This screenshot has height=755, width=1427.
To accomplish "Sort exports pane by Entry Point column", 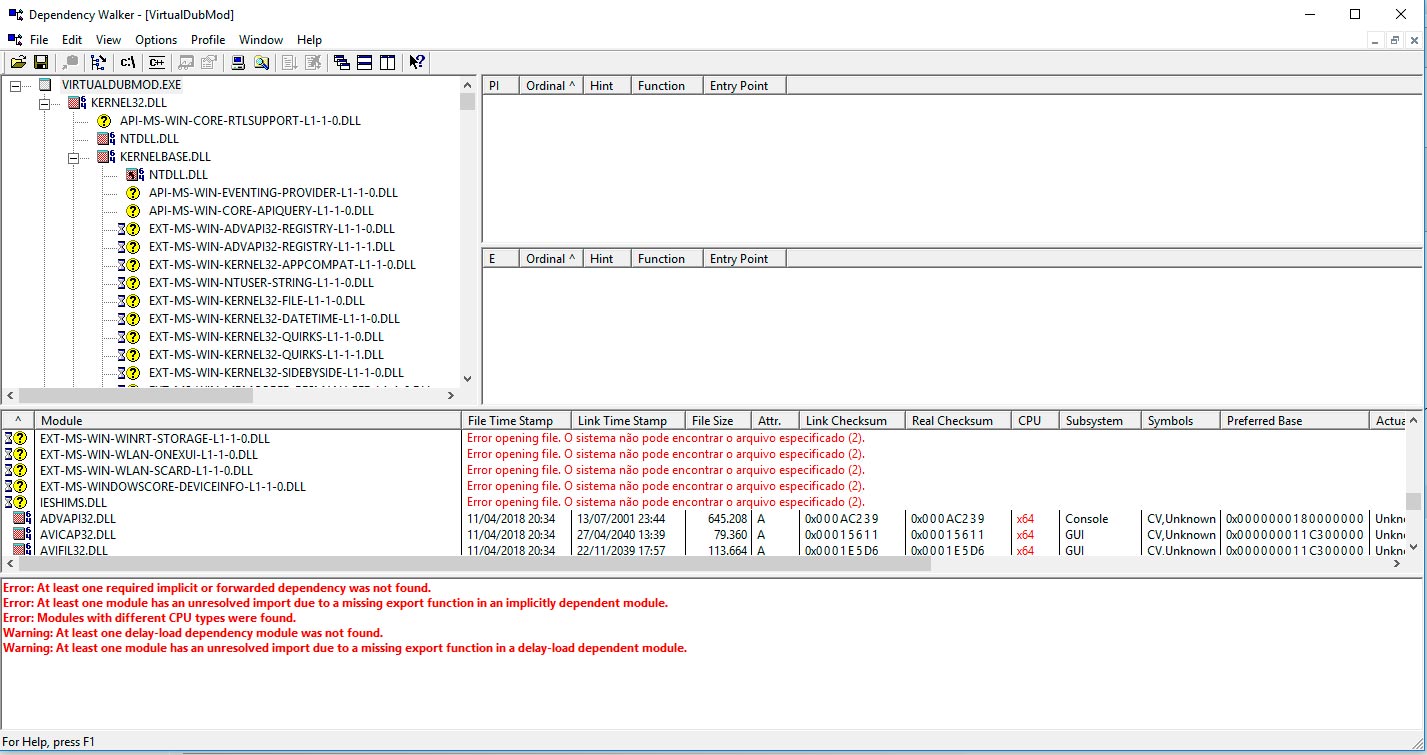I will click(x=744, y=259).
